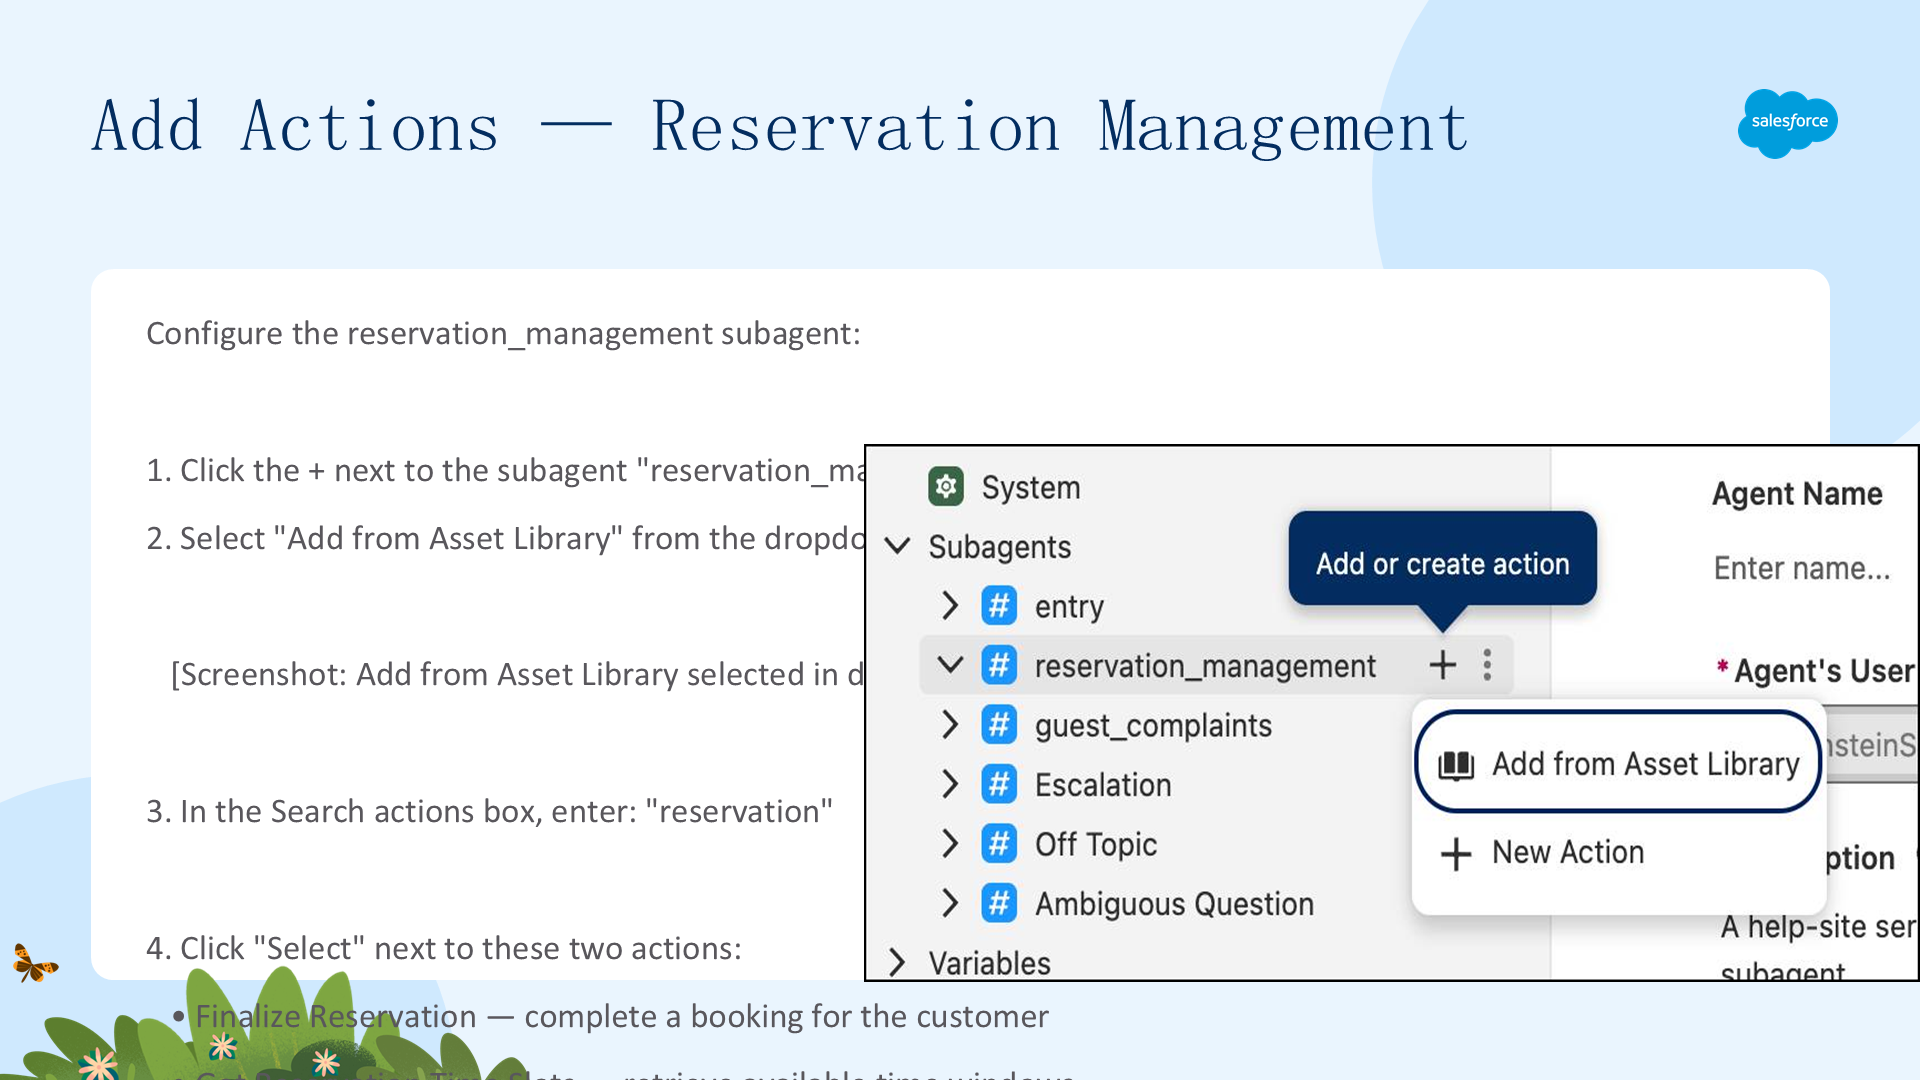1920x1080 pixels.
Task: Collapse the Subagents section
Action: [x=898, y=546]
